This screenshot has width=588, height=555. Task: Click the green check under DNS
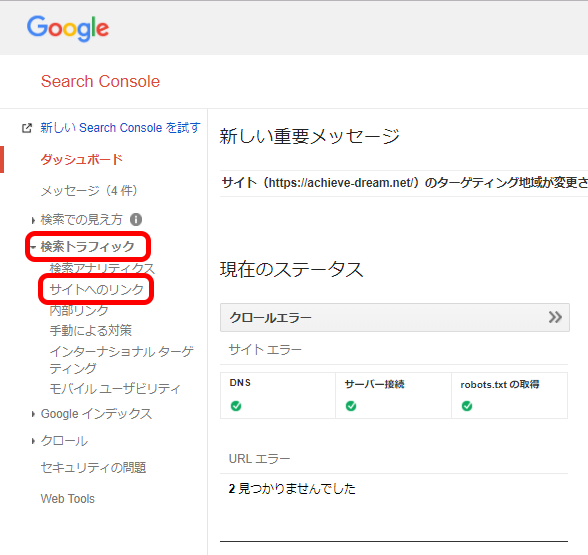coord(236,406)
